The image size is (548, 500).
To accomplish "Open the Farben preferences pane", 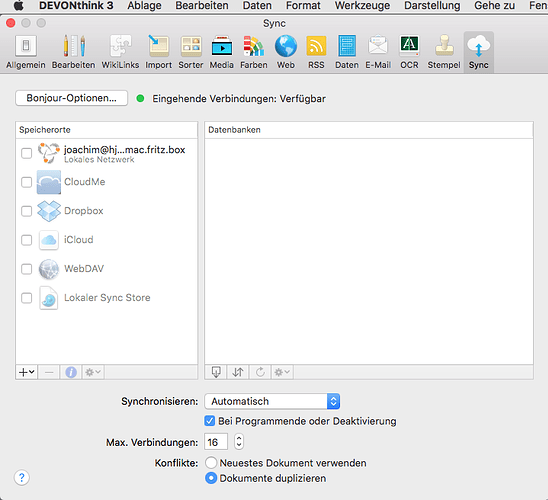I will (x=254, y=52).
